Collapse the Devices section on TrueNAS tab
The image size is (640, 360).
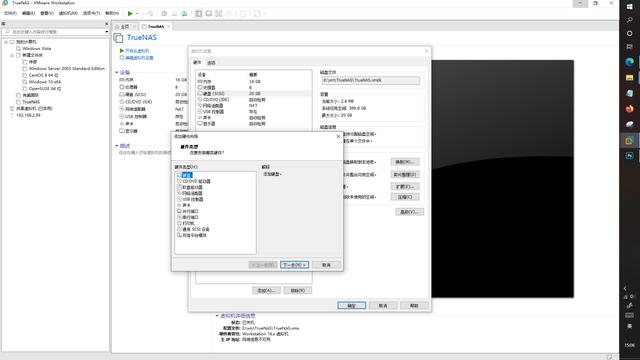(117, 72)
